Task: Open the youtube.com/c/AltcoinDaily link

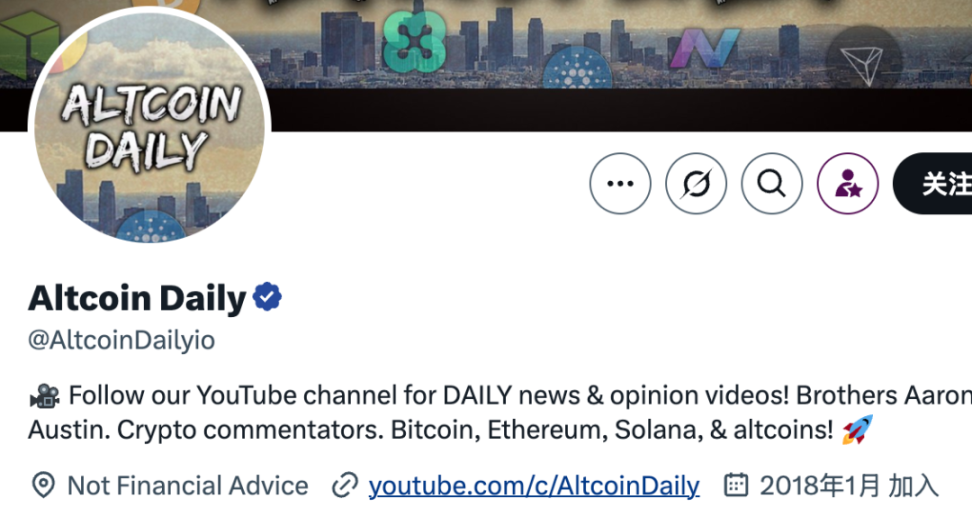Action: click(534, 485)
